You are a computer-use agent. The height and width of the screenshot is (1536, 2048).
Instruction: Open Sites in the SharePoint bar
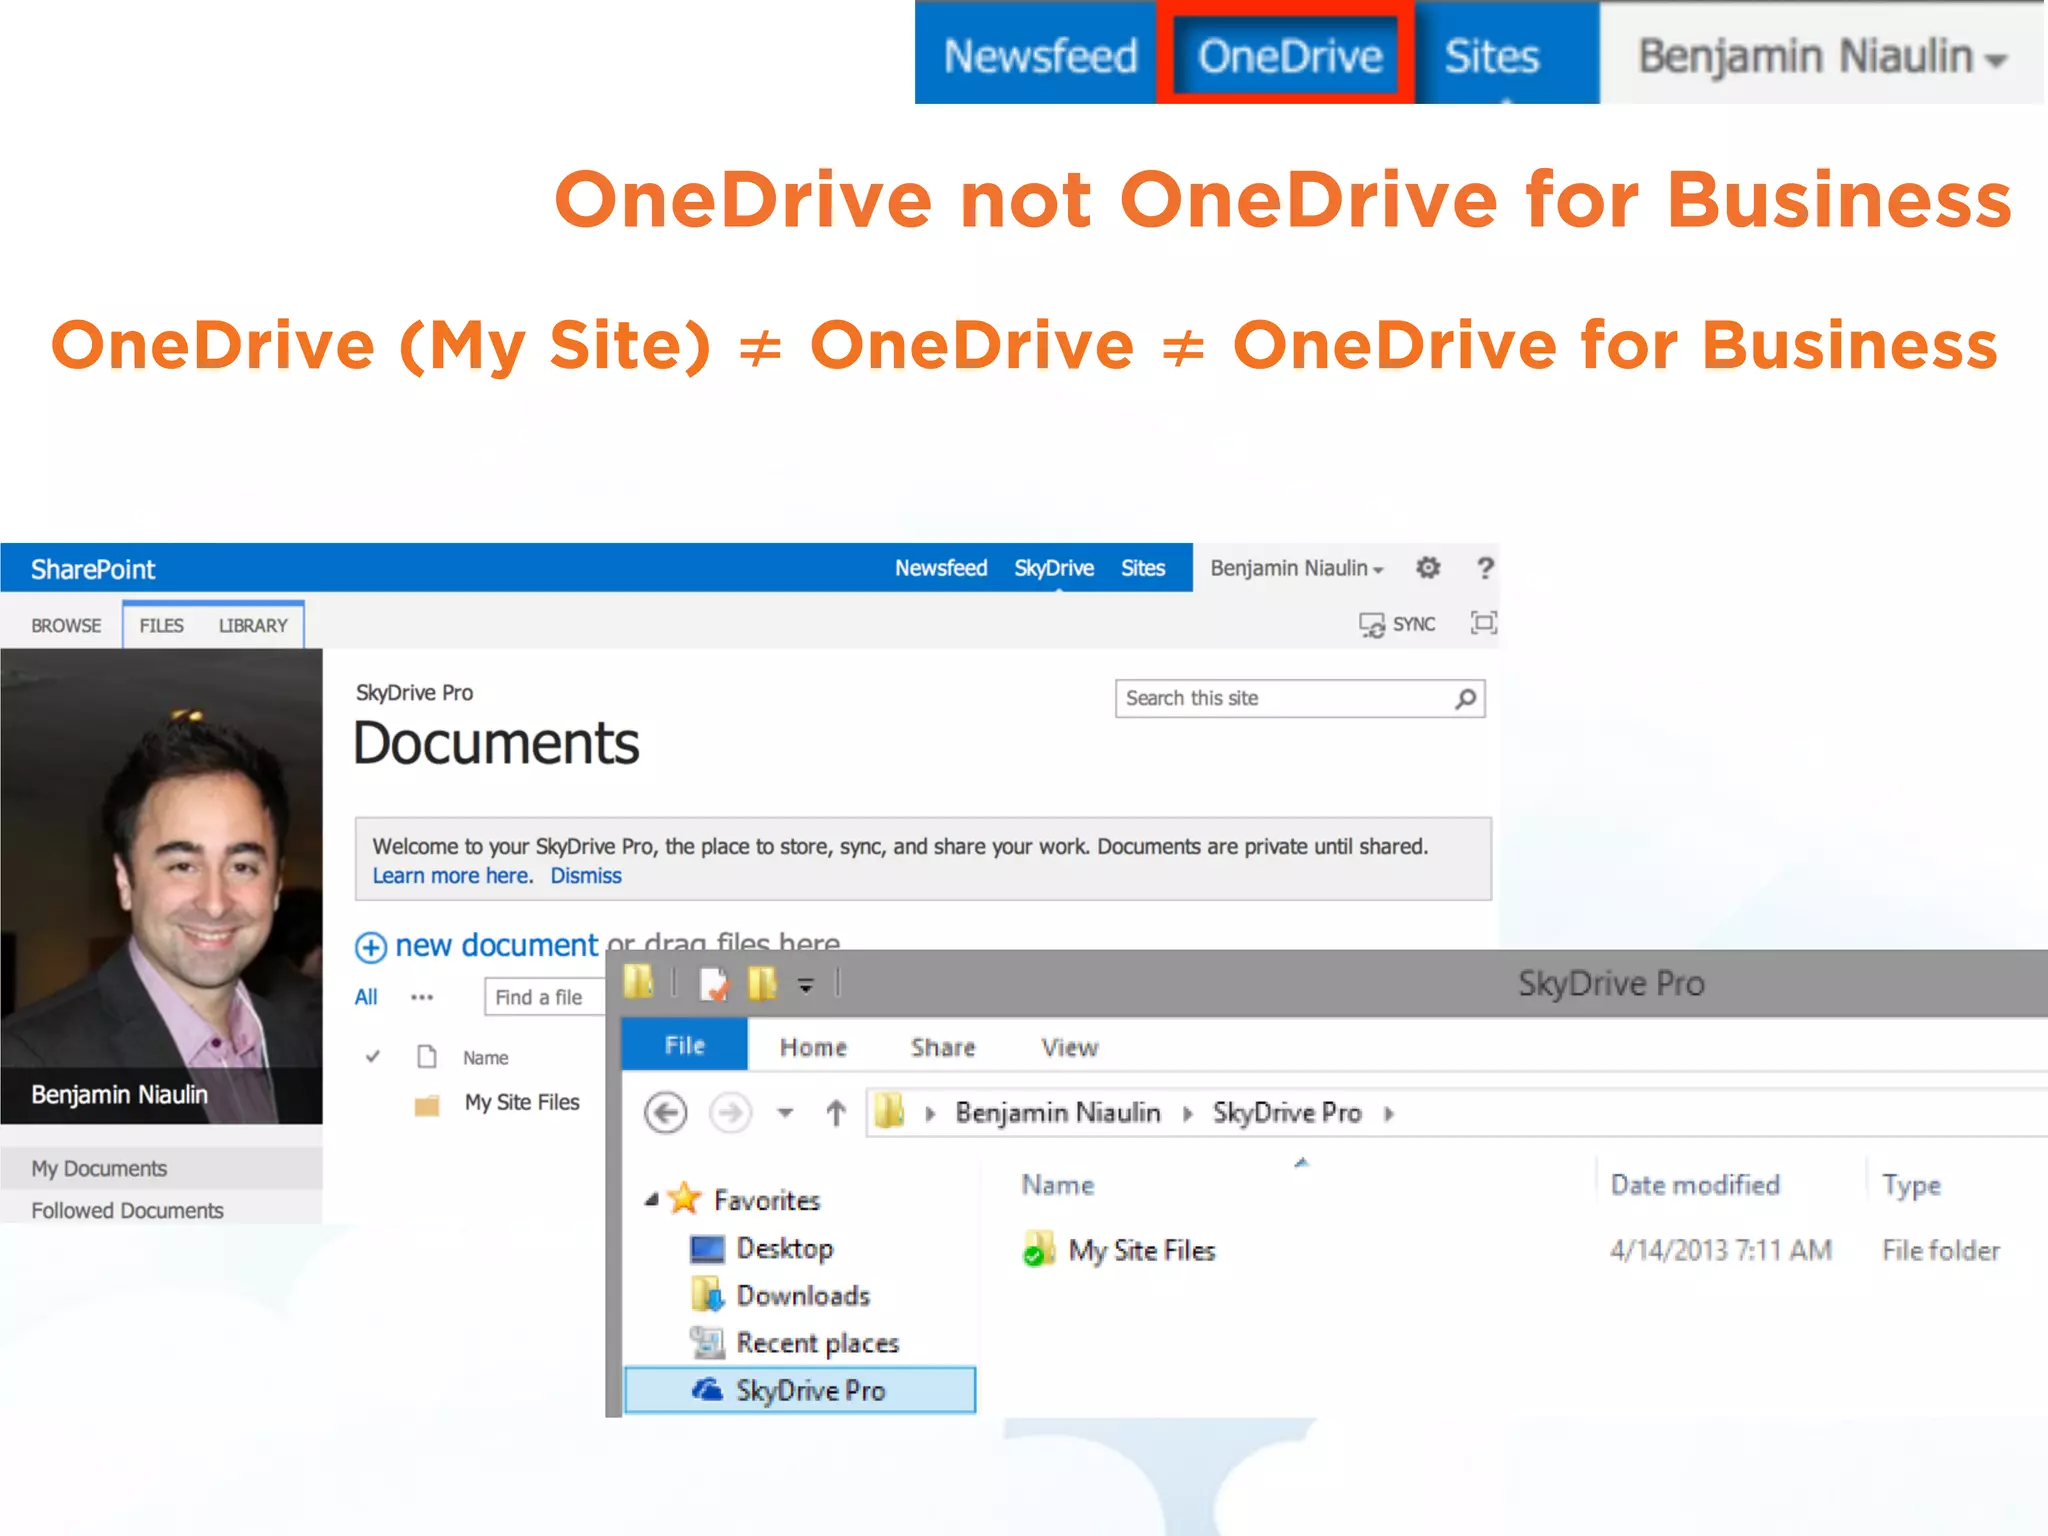click(1142, 568)
